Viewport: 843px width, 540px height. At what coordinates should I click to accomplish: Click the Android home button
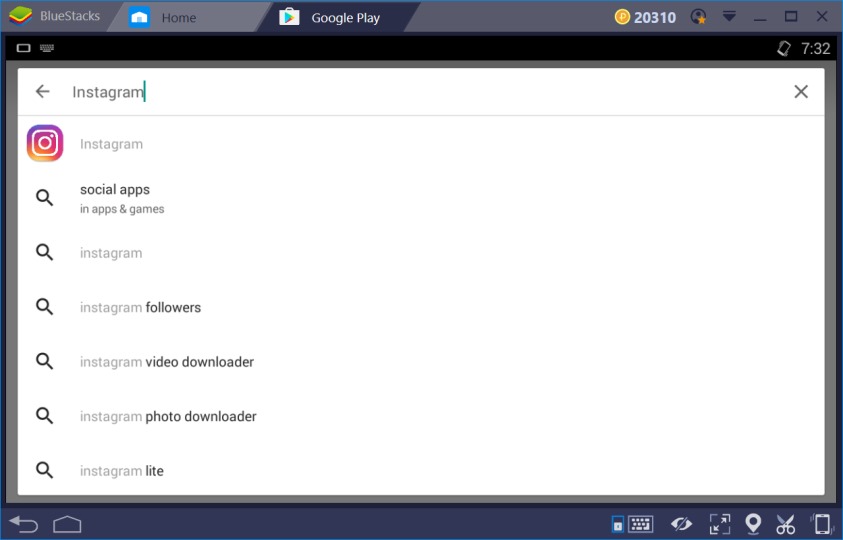(67, 524)
